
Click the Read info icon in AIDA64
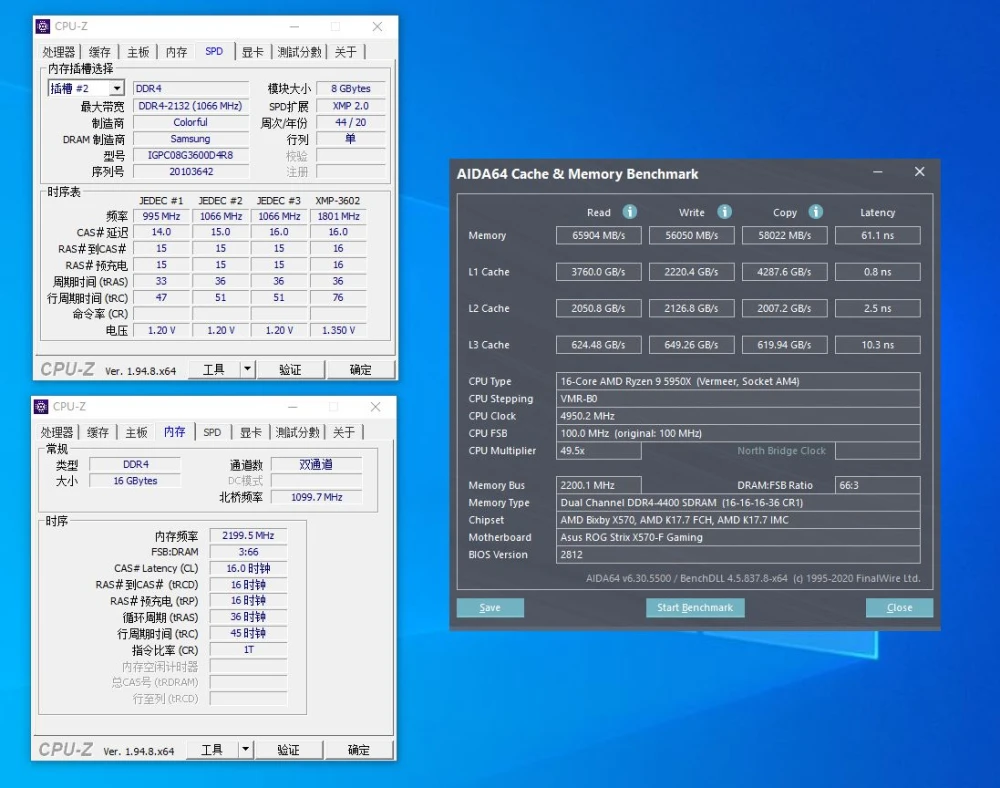tap(630, 212)
